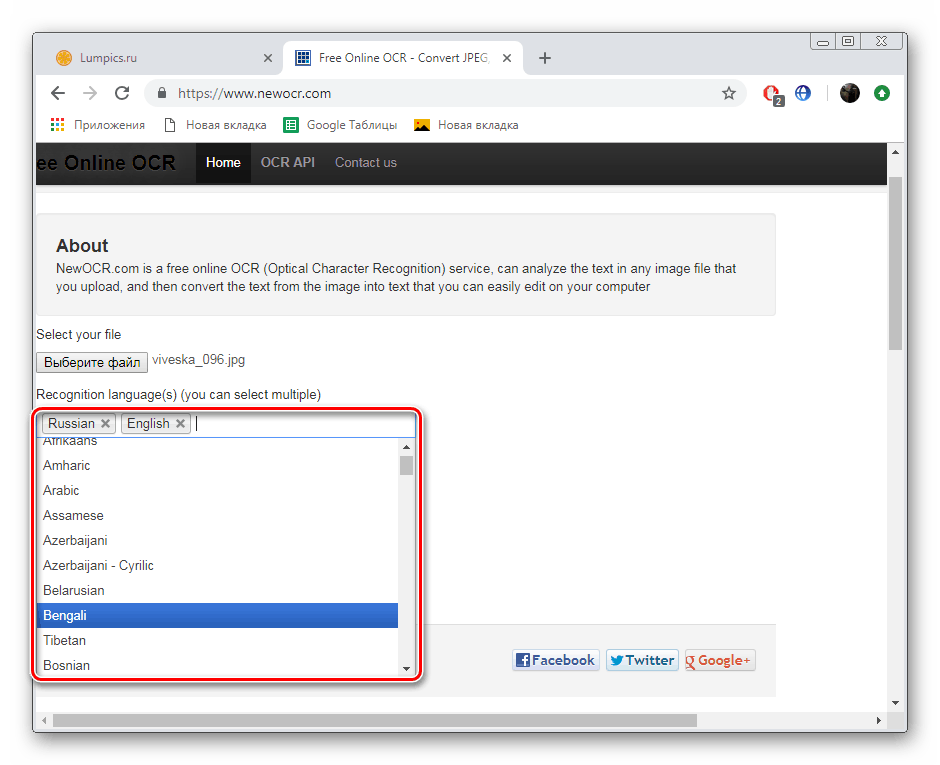Share on Facebook
This screenshot has height=765, width=940.
[556, 660]
